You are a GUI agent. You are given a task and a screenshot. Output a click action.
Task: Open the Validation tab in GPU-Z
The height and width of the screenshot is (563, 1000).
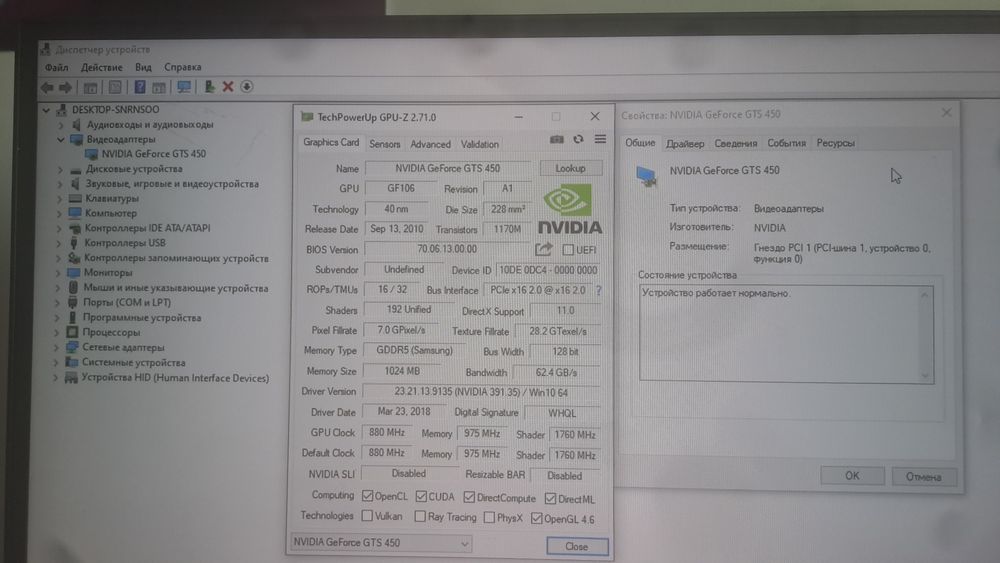(x=480, y=145)
